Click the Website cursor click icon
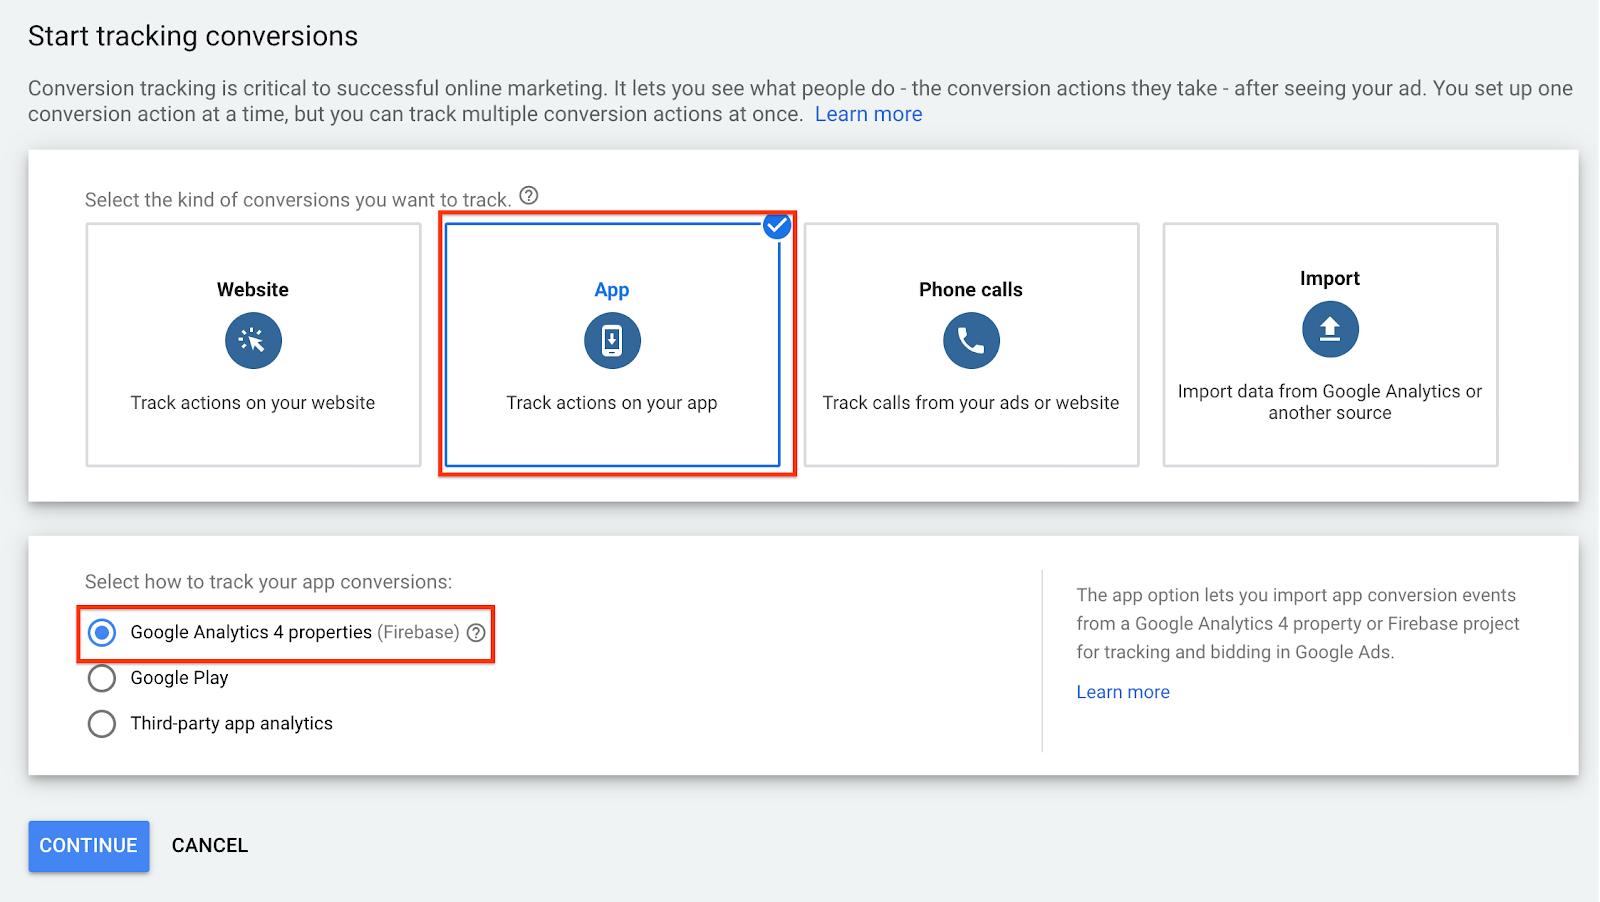Image resolution: width=1600 pixels, height=902 pixels. click(x=253, y=341)
